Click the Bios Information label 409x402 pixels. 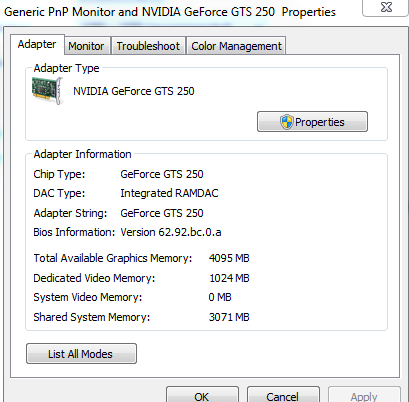pos(74,232)
